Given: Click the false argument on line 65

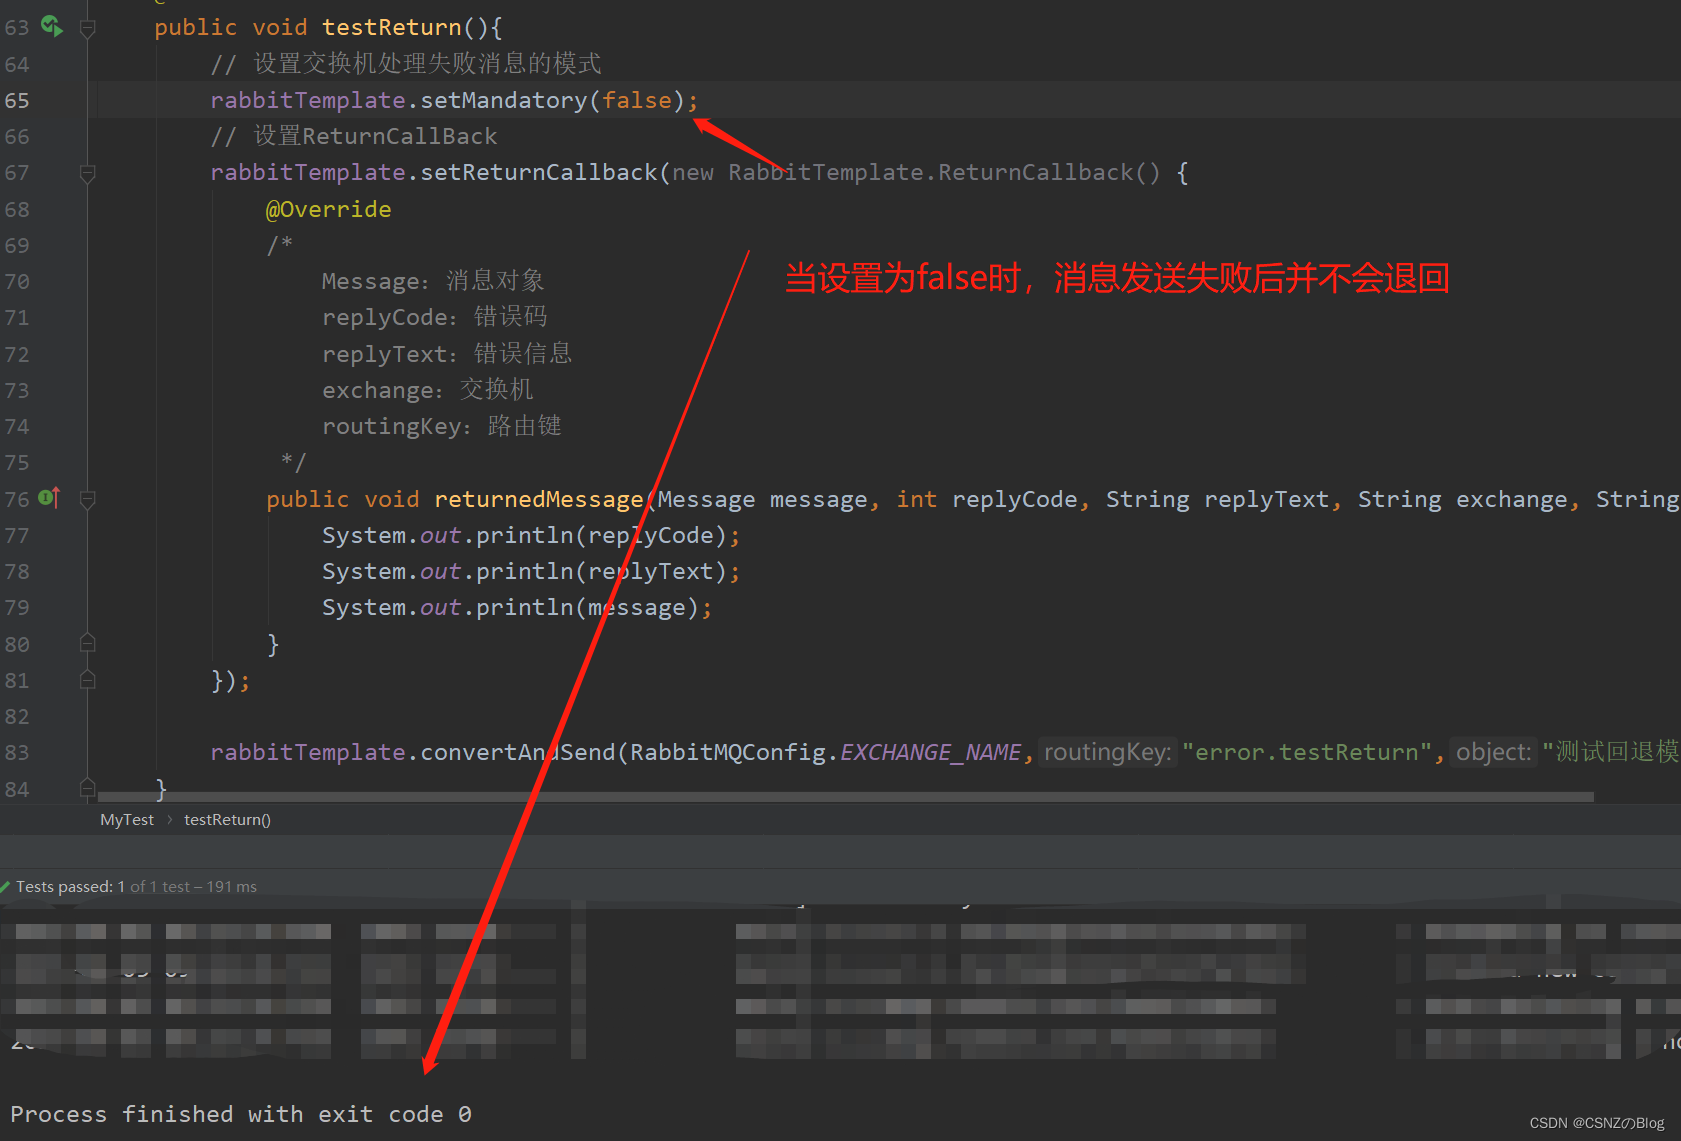Looking at the screenshot, I should [636, 100].
